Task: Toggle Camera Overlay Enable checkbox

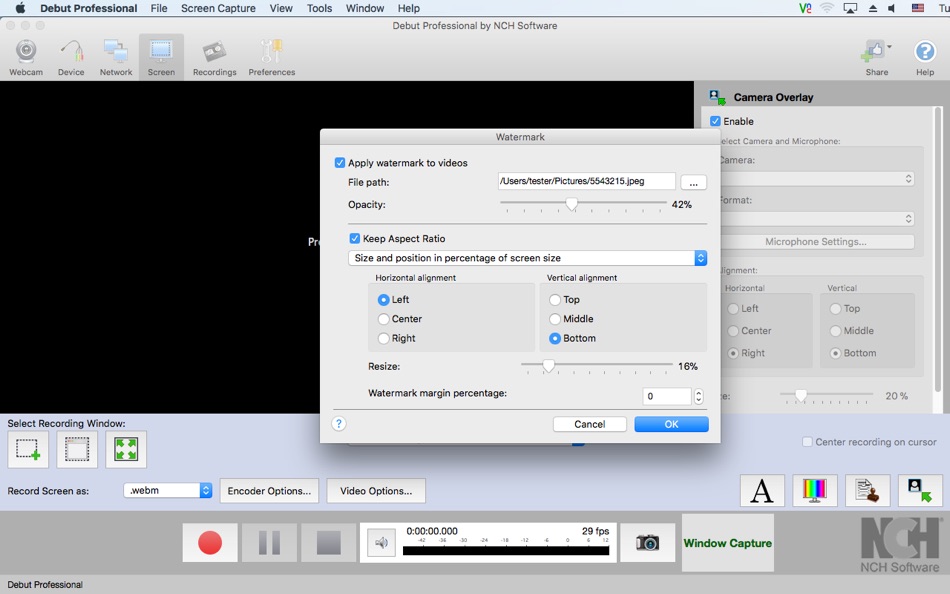Action: (x=716, y=121)
